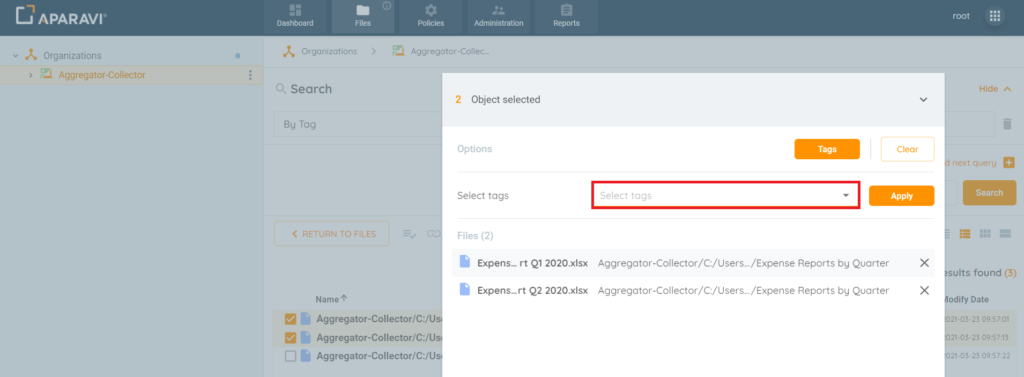Expand the Aggregator-Collector tree node

[30, 75]
